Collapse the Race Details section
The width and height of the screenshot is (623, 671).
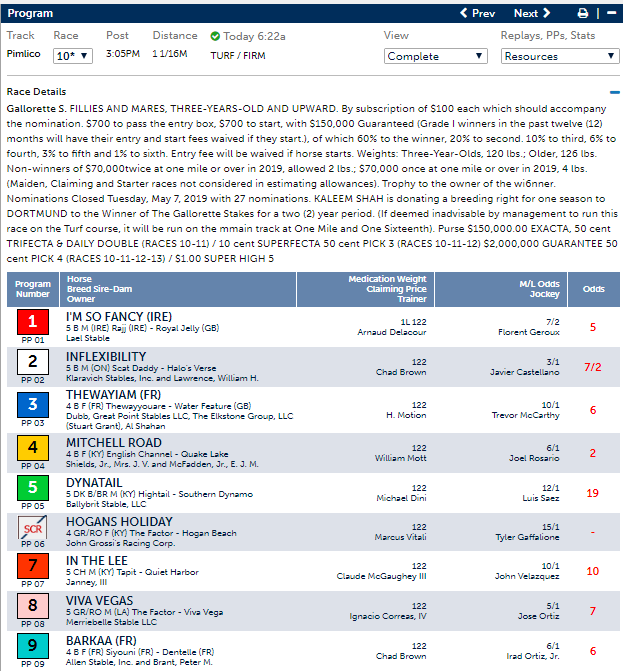[x=614, y=92]
